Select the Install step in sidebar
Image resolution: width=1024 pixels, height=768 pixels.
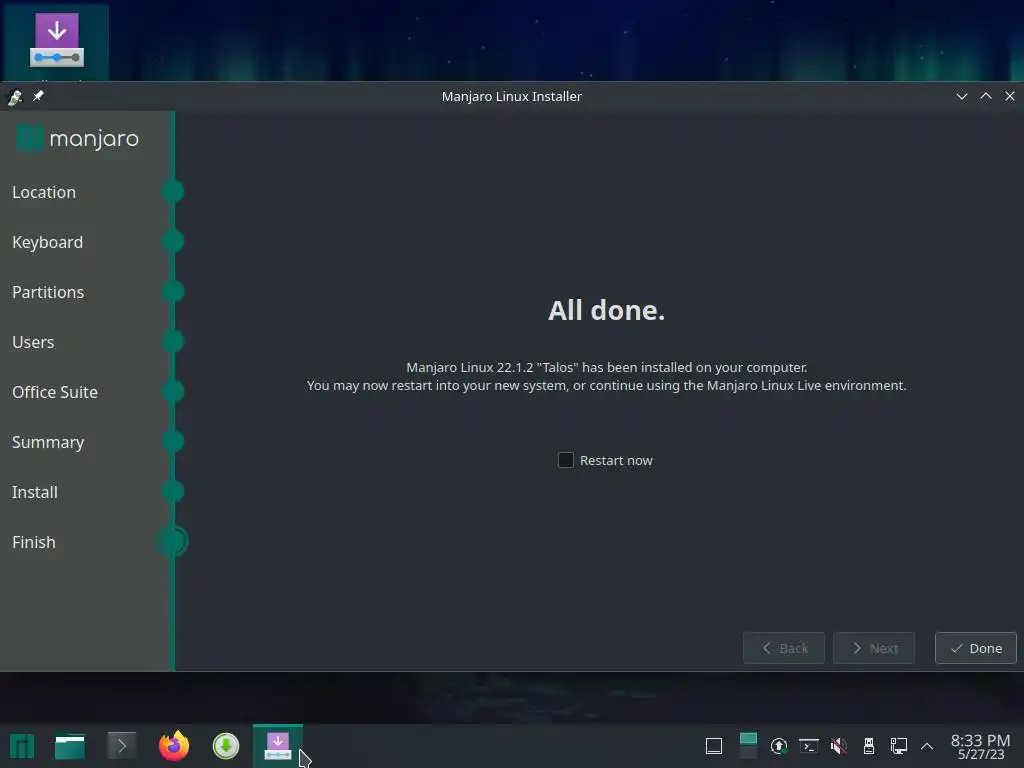click(x=35, y=492)
